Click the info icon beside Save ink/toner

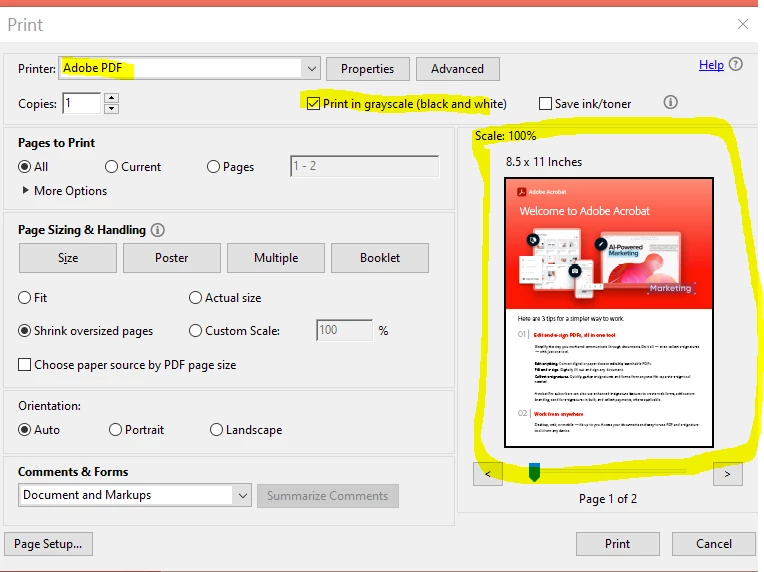(670, 102)
